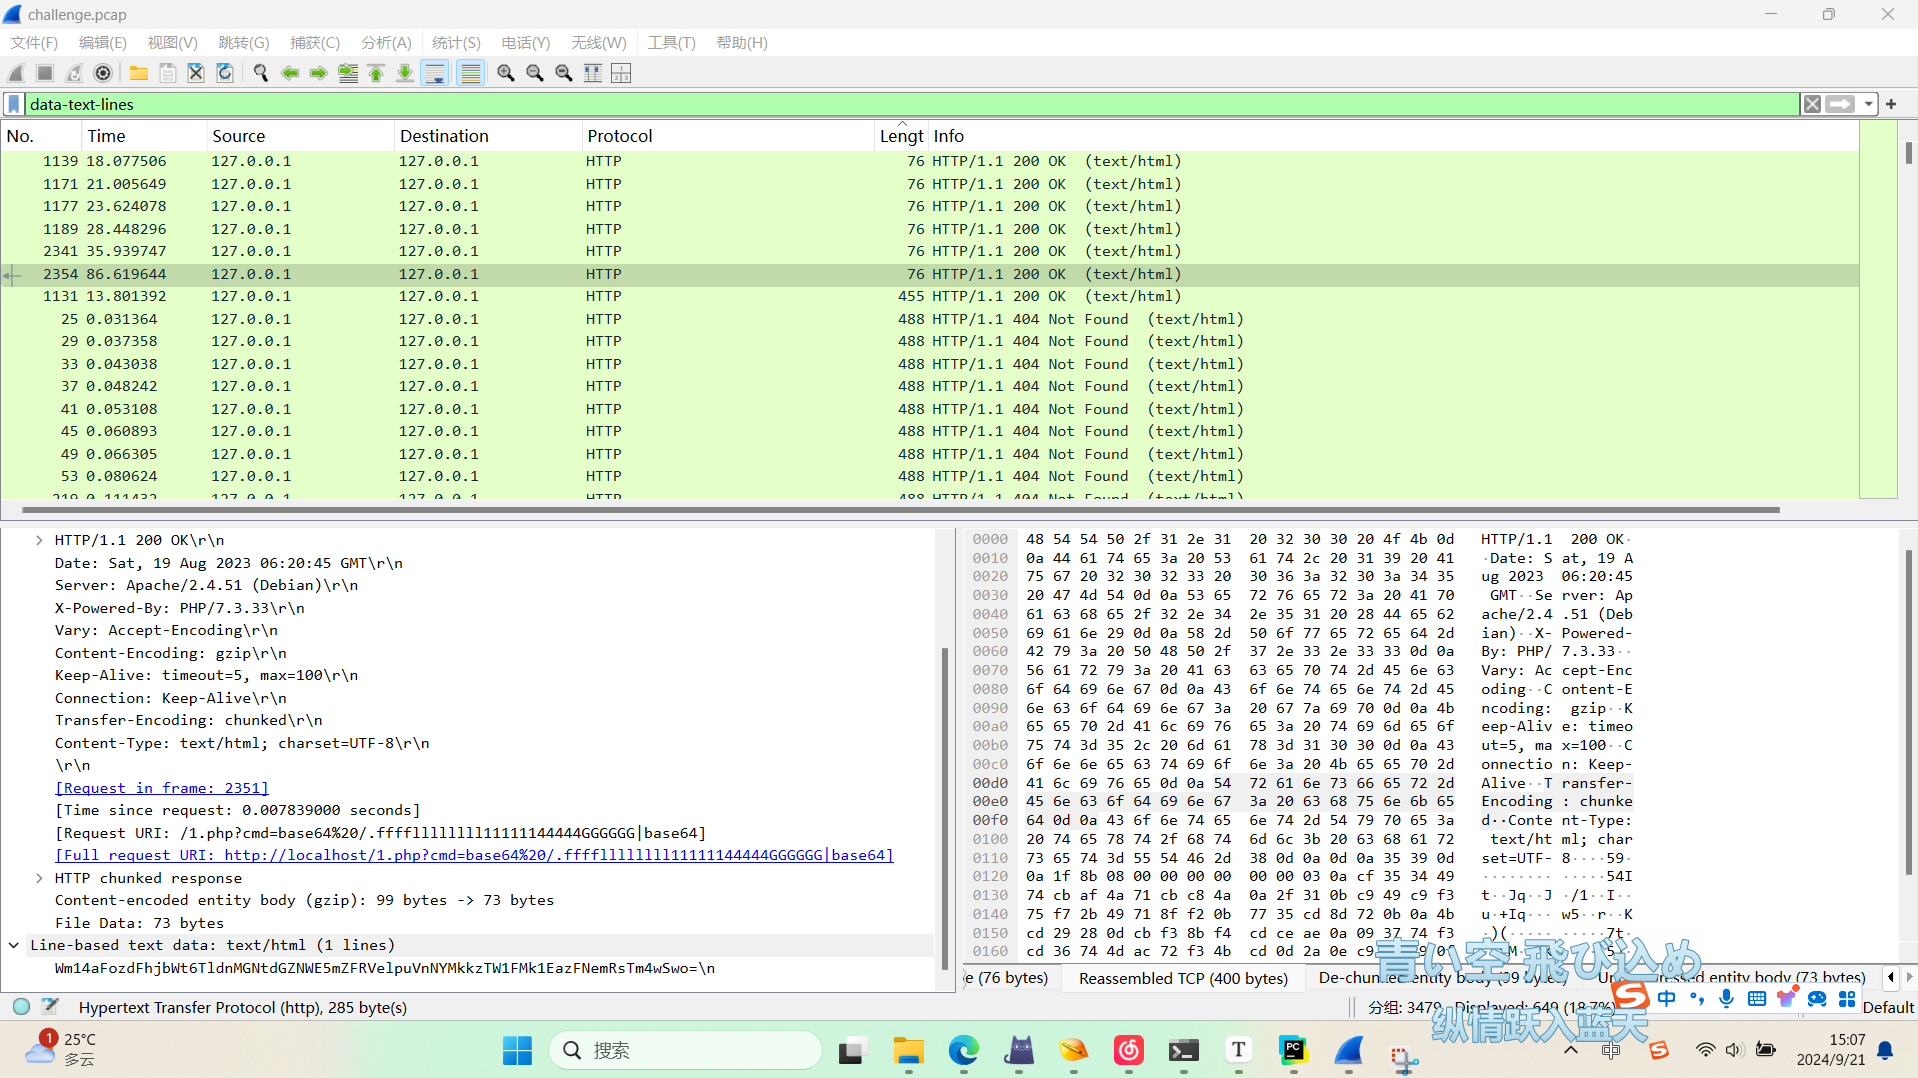Viewport: 1918px width, 1078px height.
Task: Sort packets by the Time column
Action: click(143, 136)
